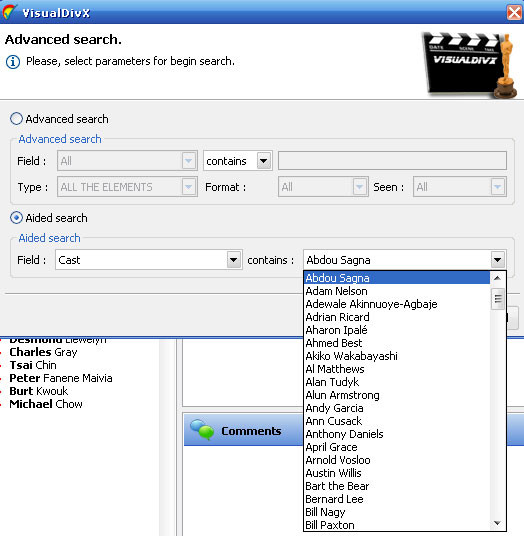Choose Alun Armstrong in the list
This screenshot has height=536, width=524.
[x=397, y=395]
